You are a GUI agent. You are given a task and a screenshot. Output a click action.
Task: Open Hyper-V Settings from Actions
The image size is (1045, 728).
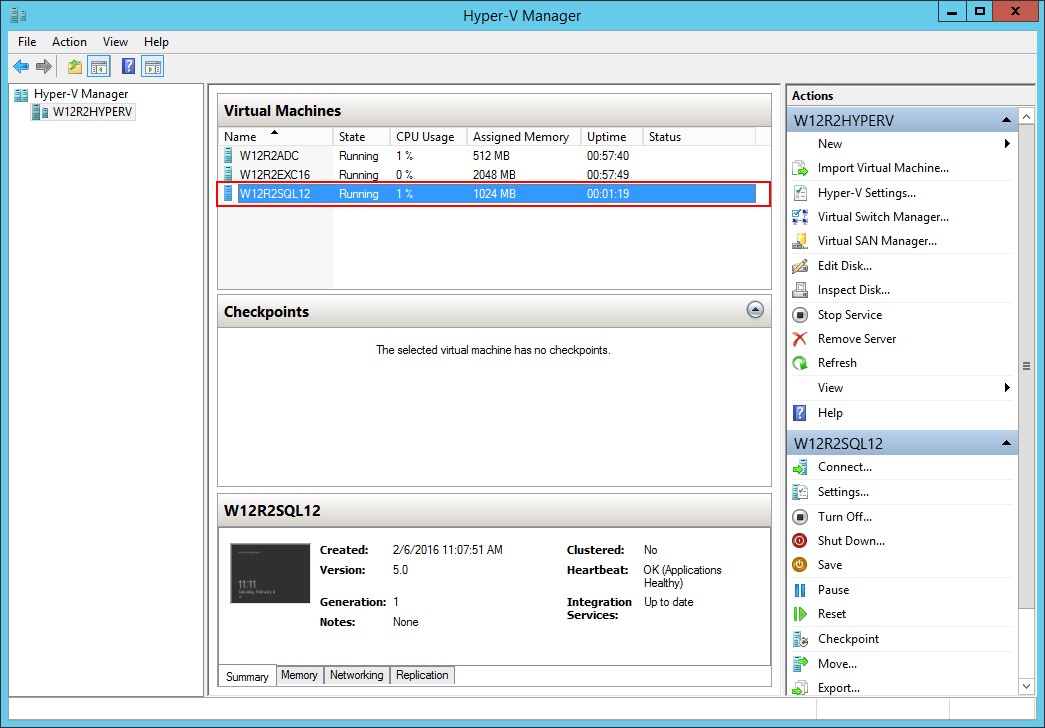pos(866,193)
